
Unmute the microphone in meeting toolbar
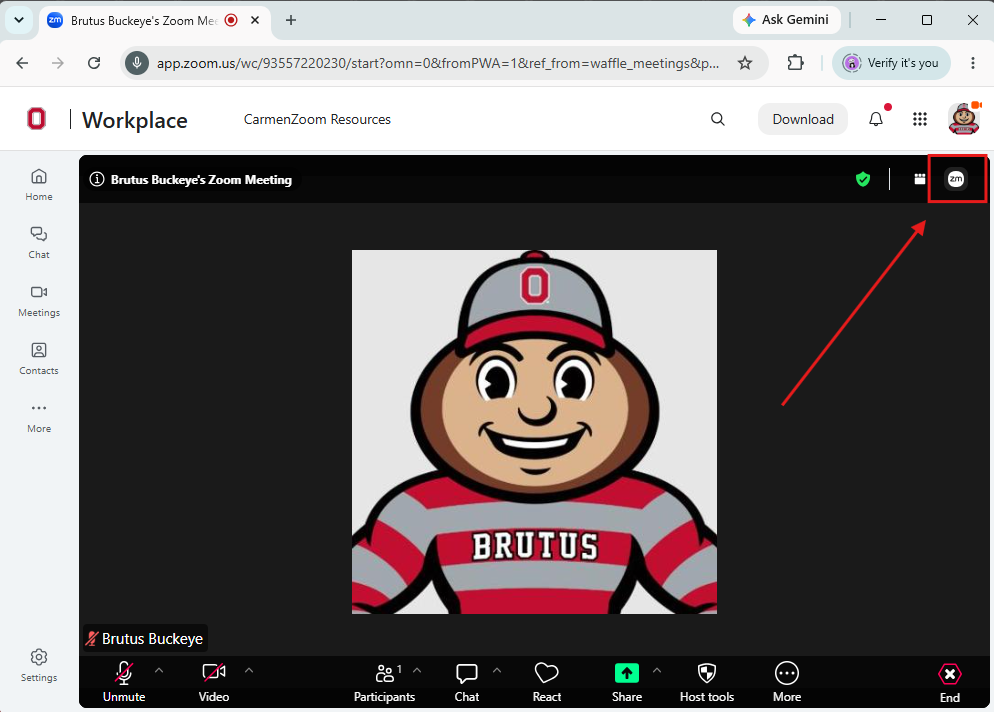[x=124, y=681]
